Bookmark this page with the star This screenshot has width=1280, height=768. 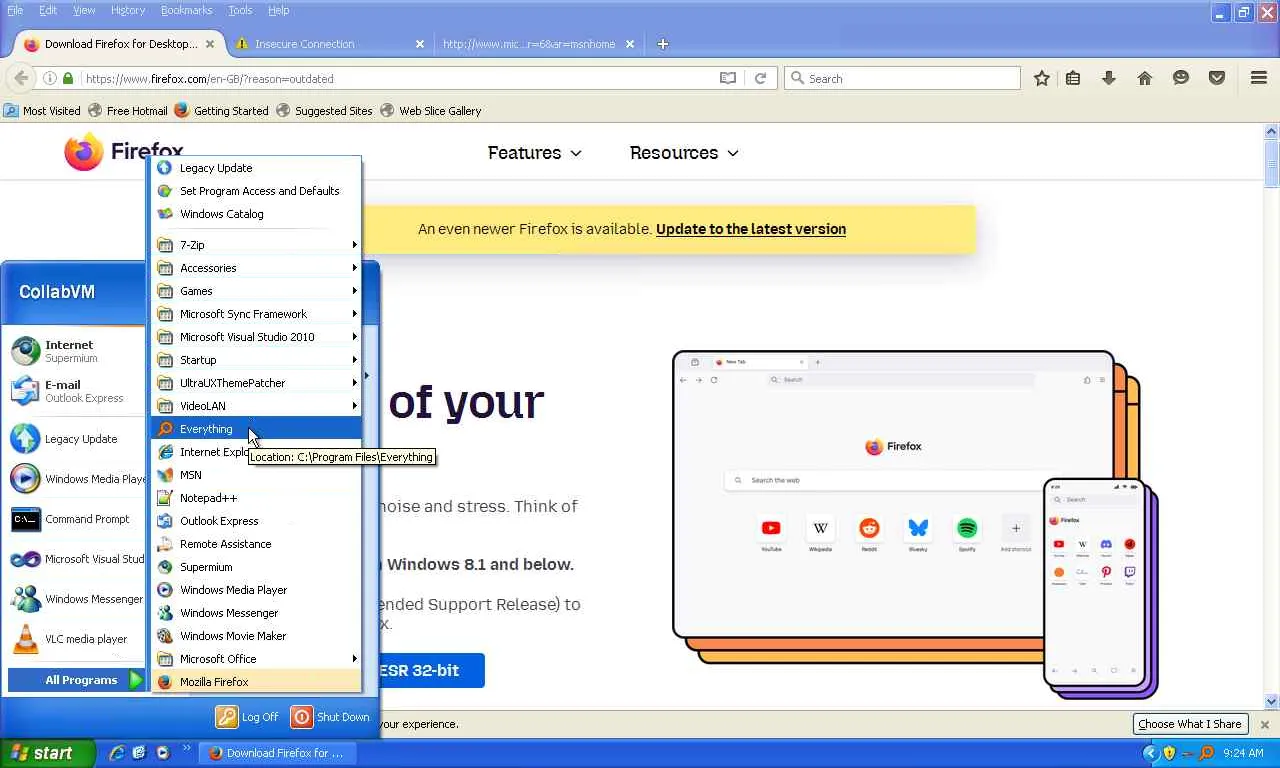pyautogui.click(x=1042, y=78)
